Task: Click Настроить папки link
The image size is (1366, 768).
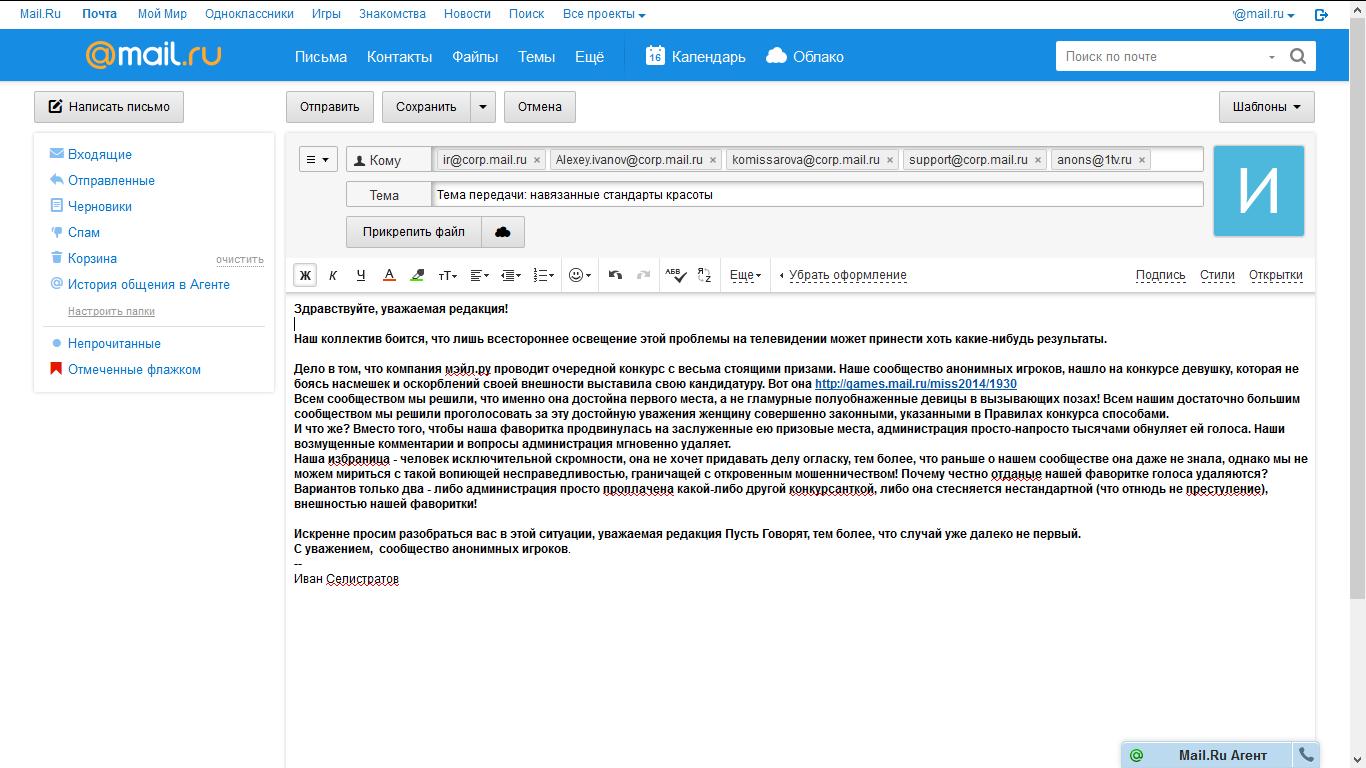Action: coord(111,311)
